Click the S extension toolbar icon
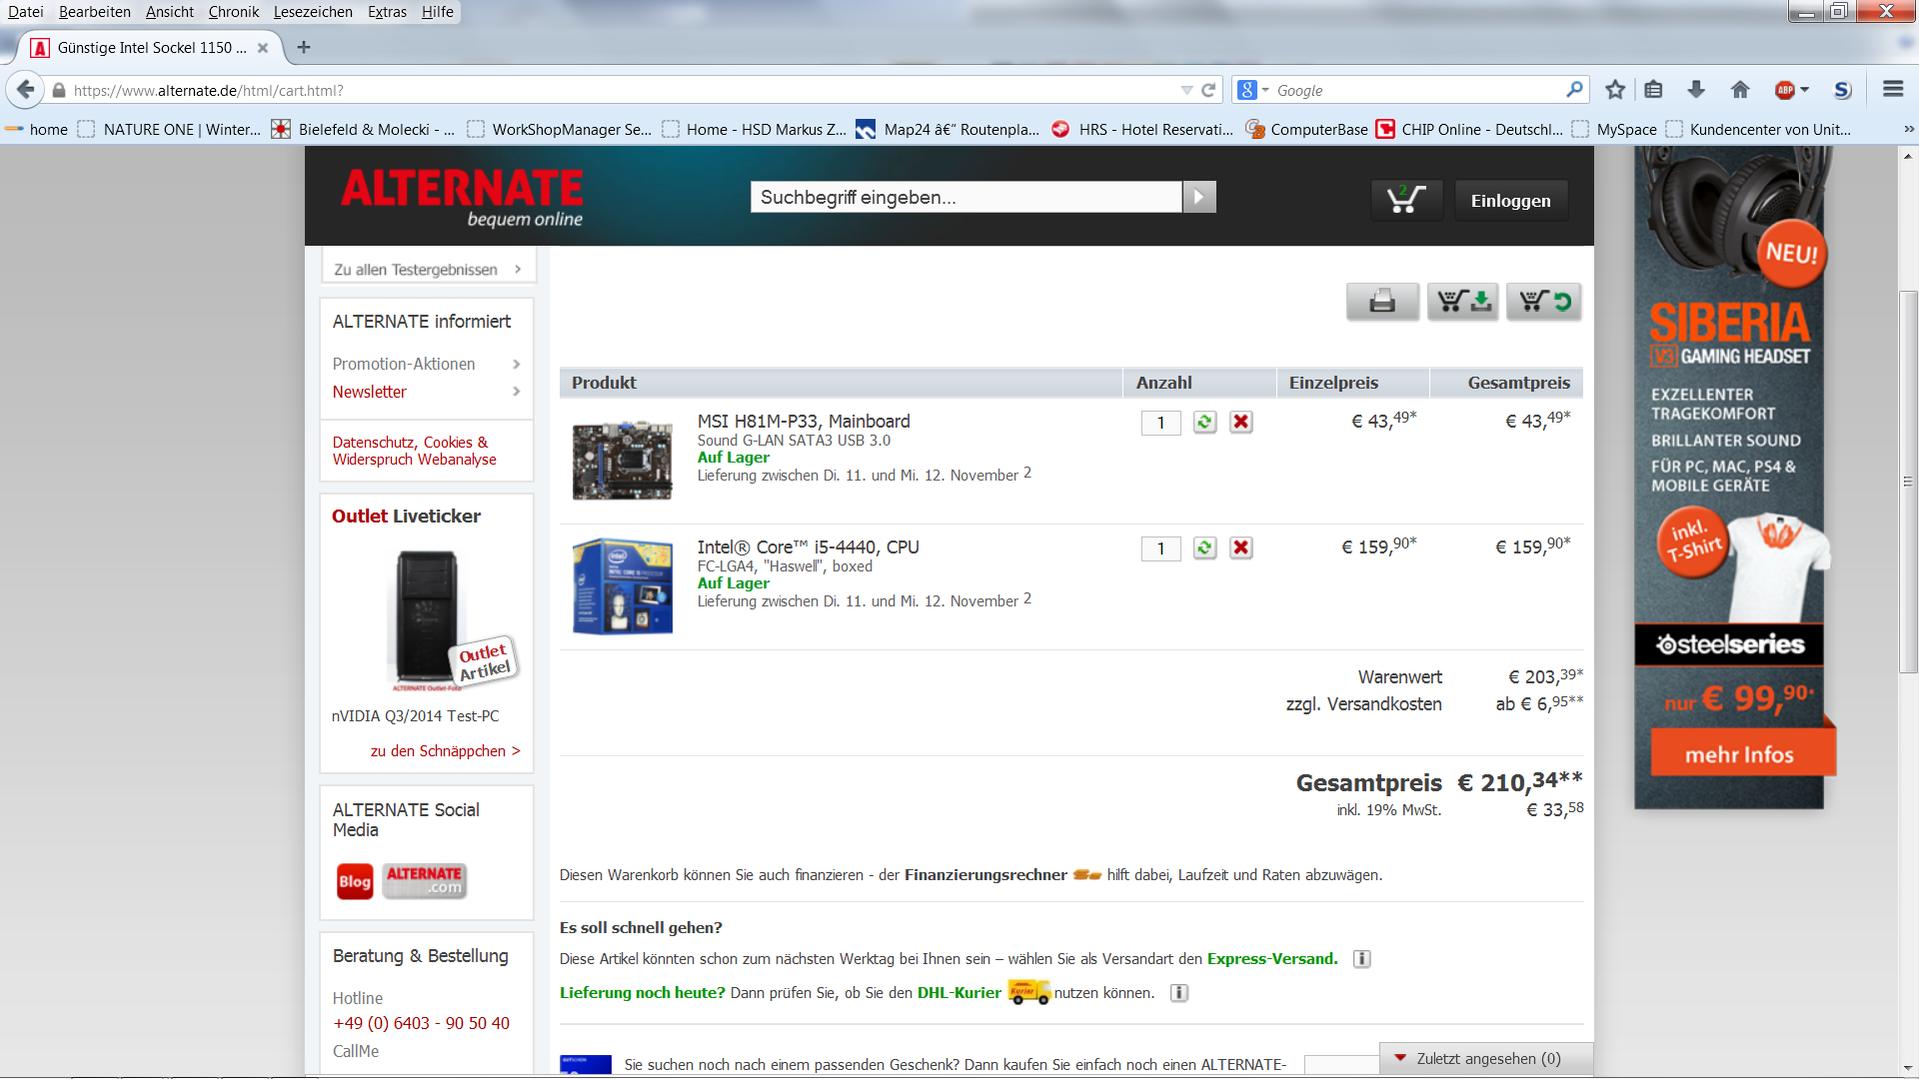Image resolution: width=1919 pixels, height=1079 pixels. [x=1842, y=90]
